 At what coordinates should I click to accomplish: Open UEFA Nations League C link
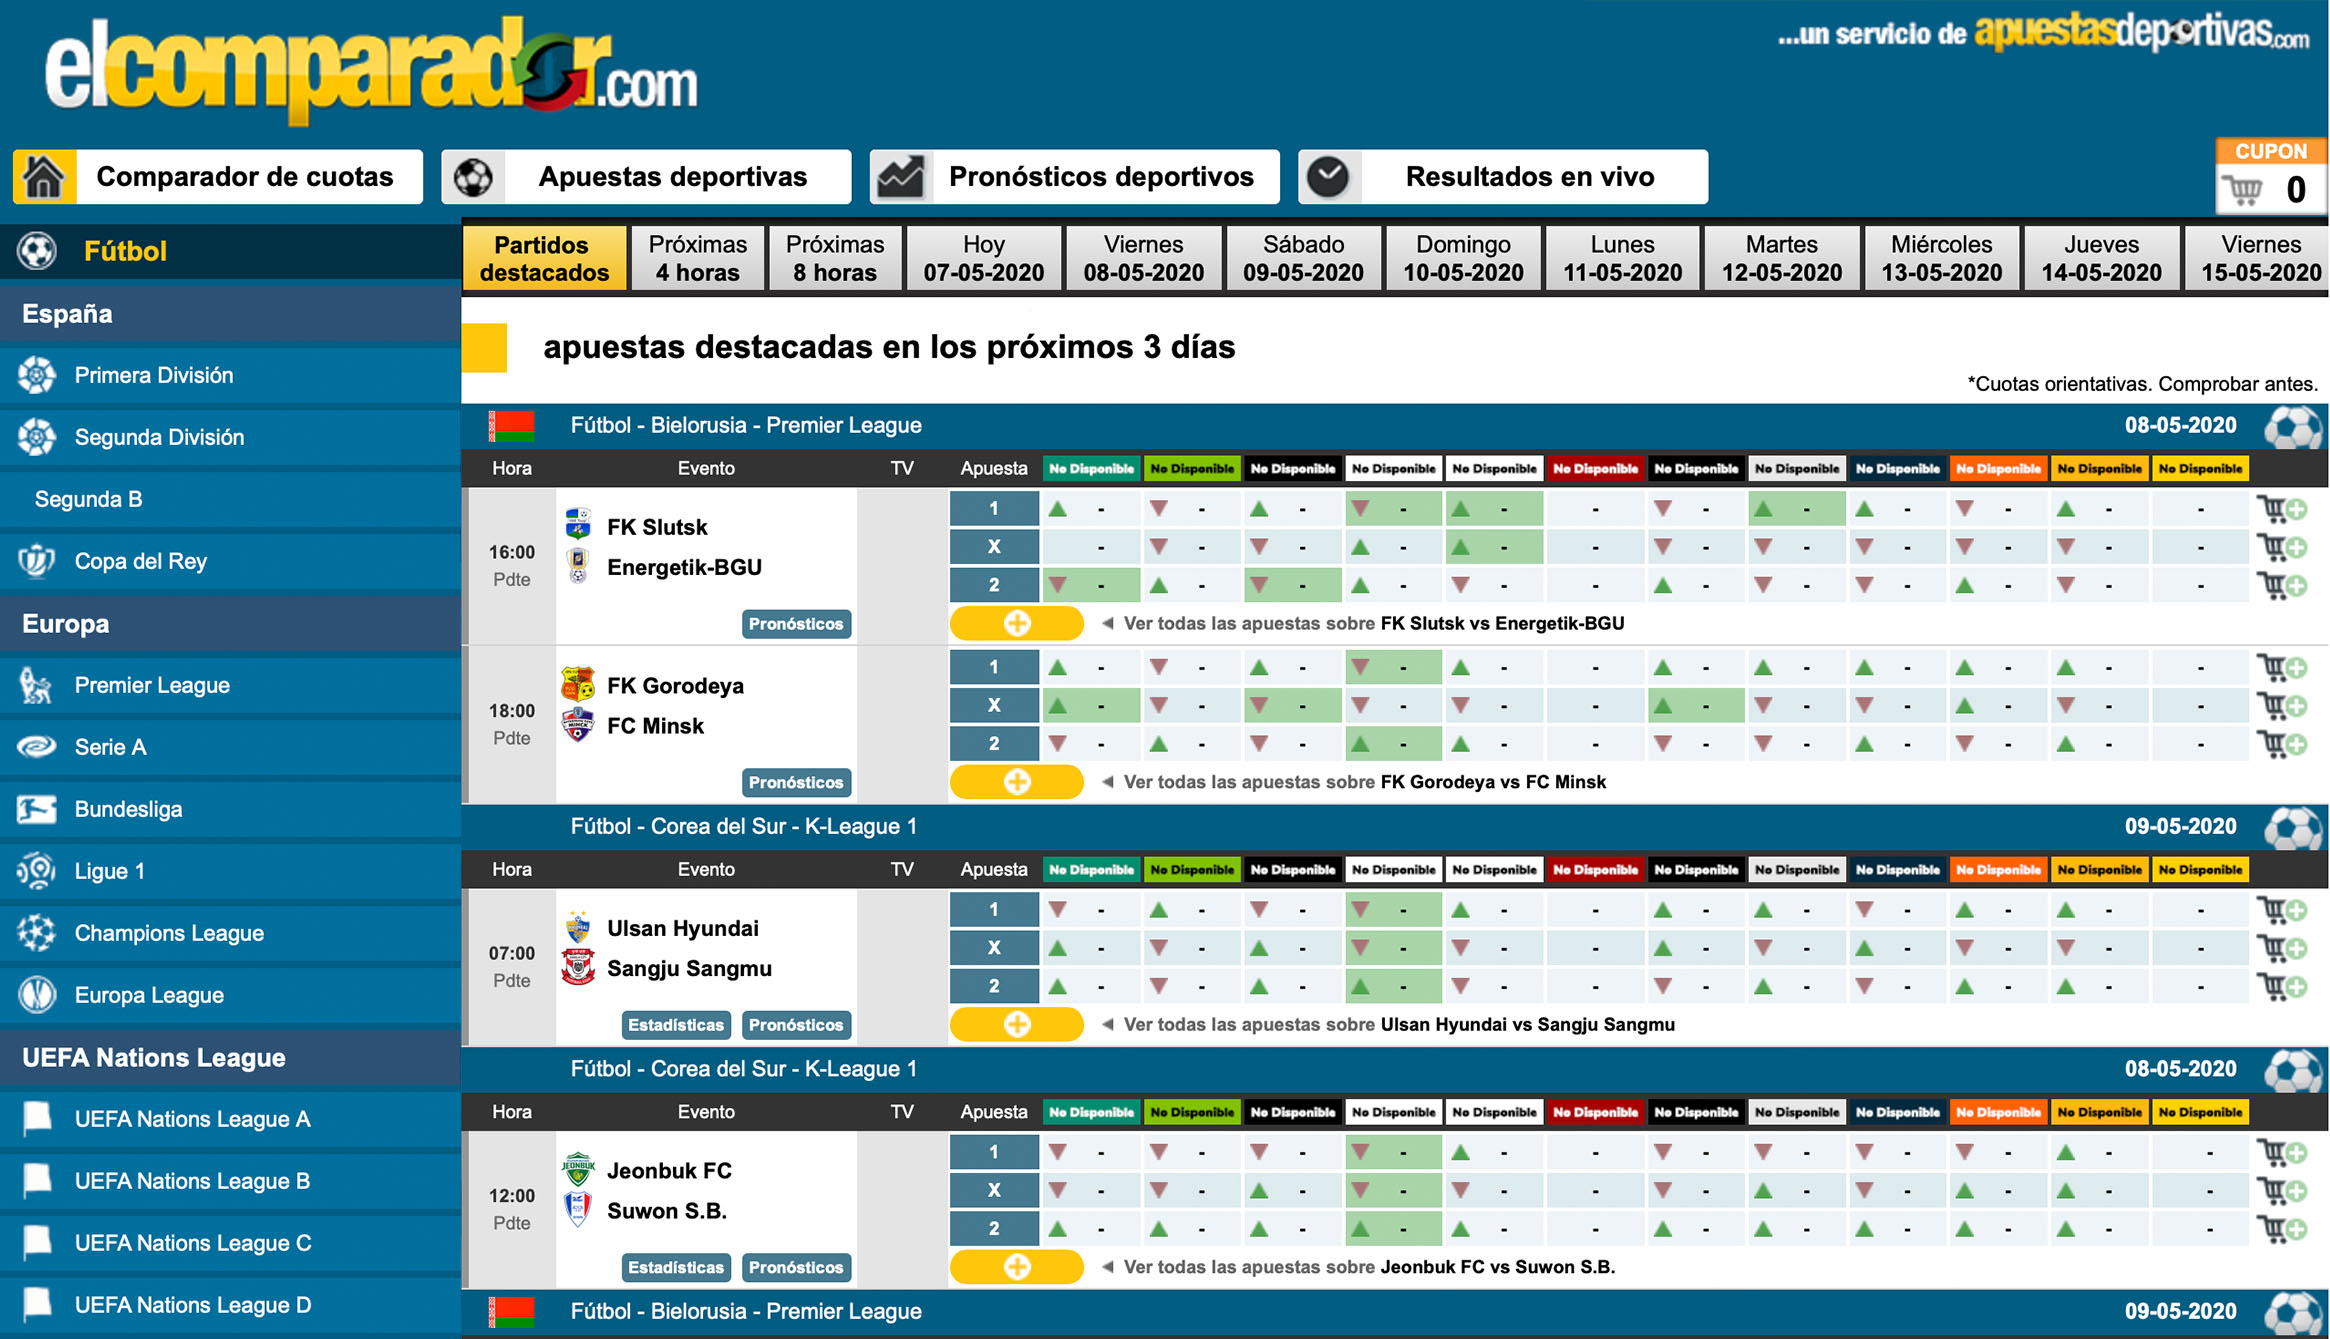click(x=231, y=1243)
